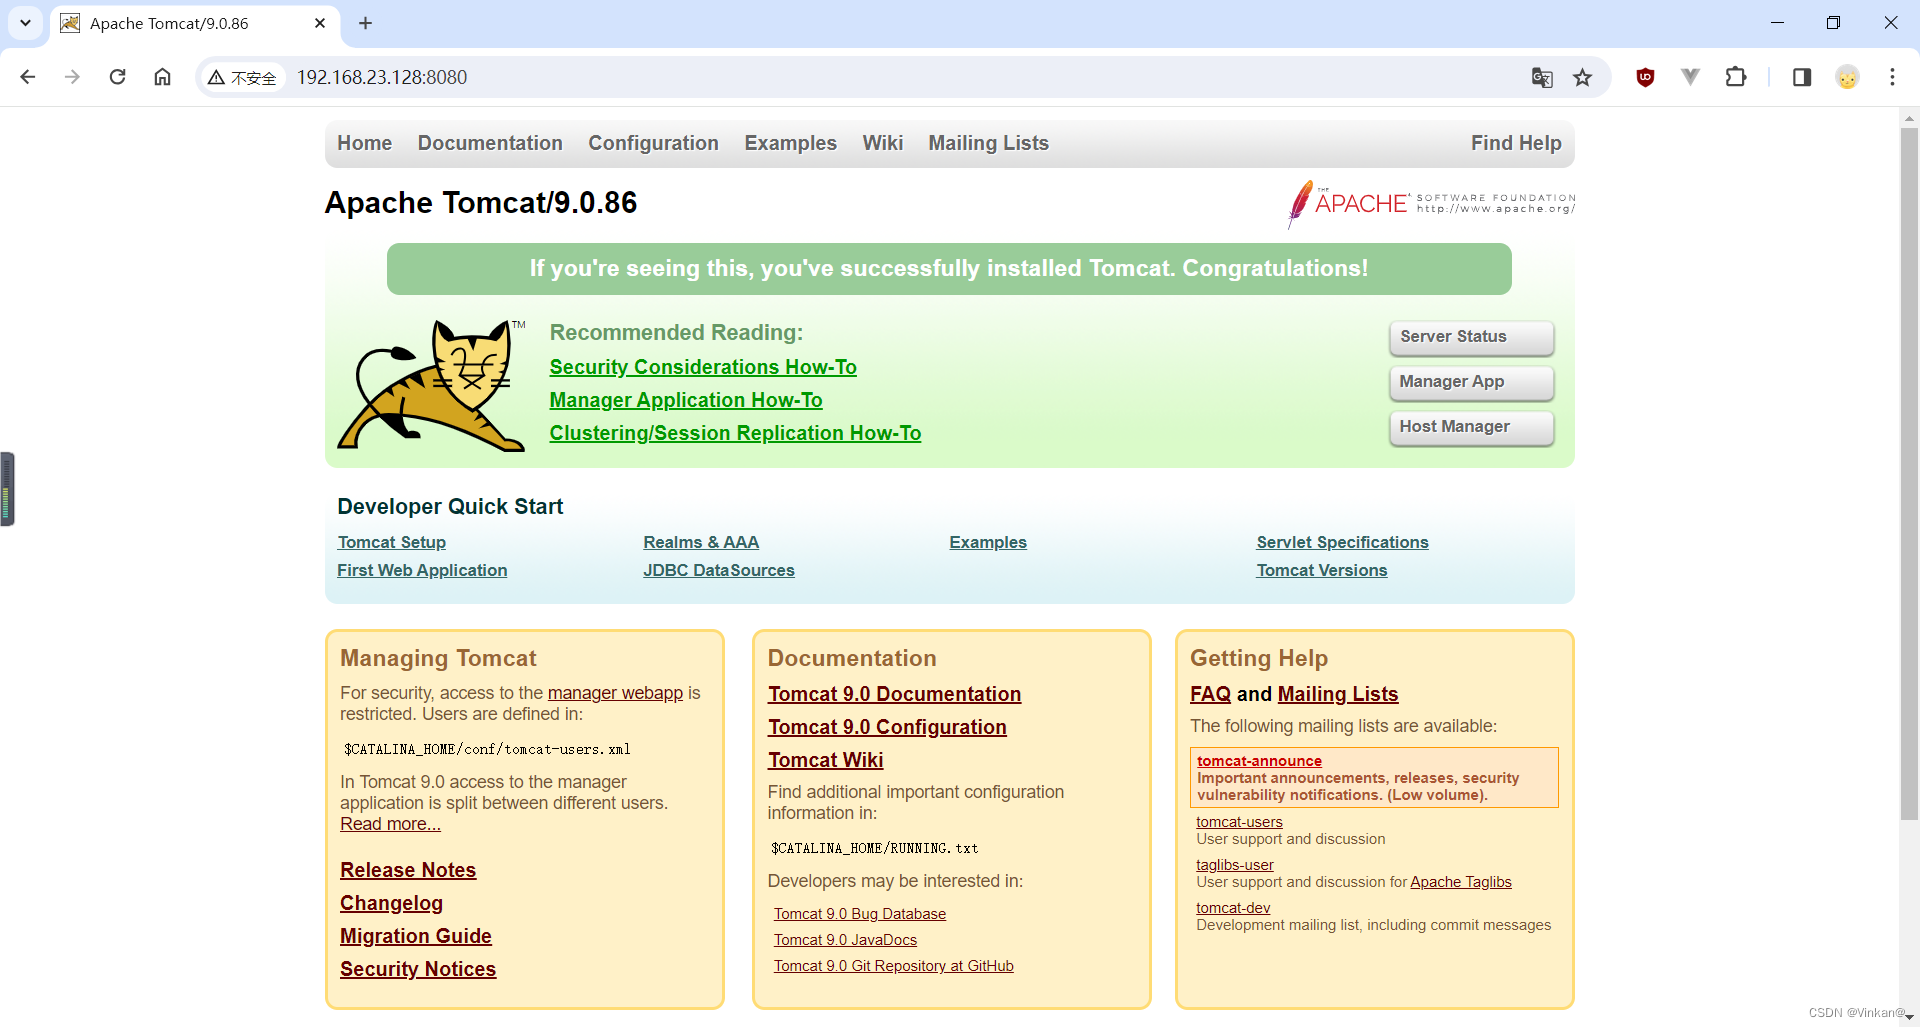The image size is (1920, 1027).
Task: Open the Home navigation item
Action: (x=364, y=143)
